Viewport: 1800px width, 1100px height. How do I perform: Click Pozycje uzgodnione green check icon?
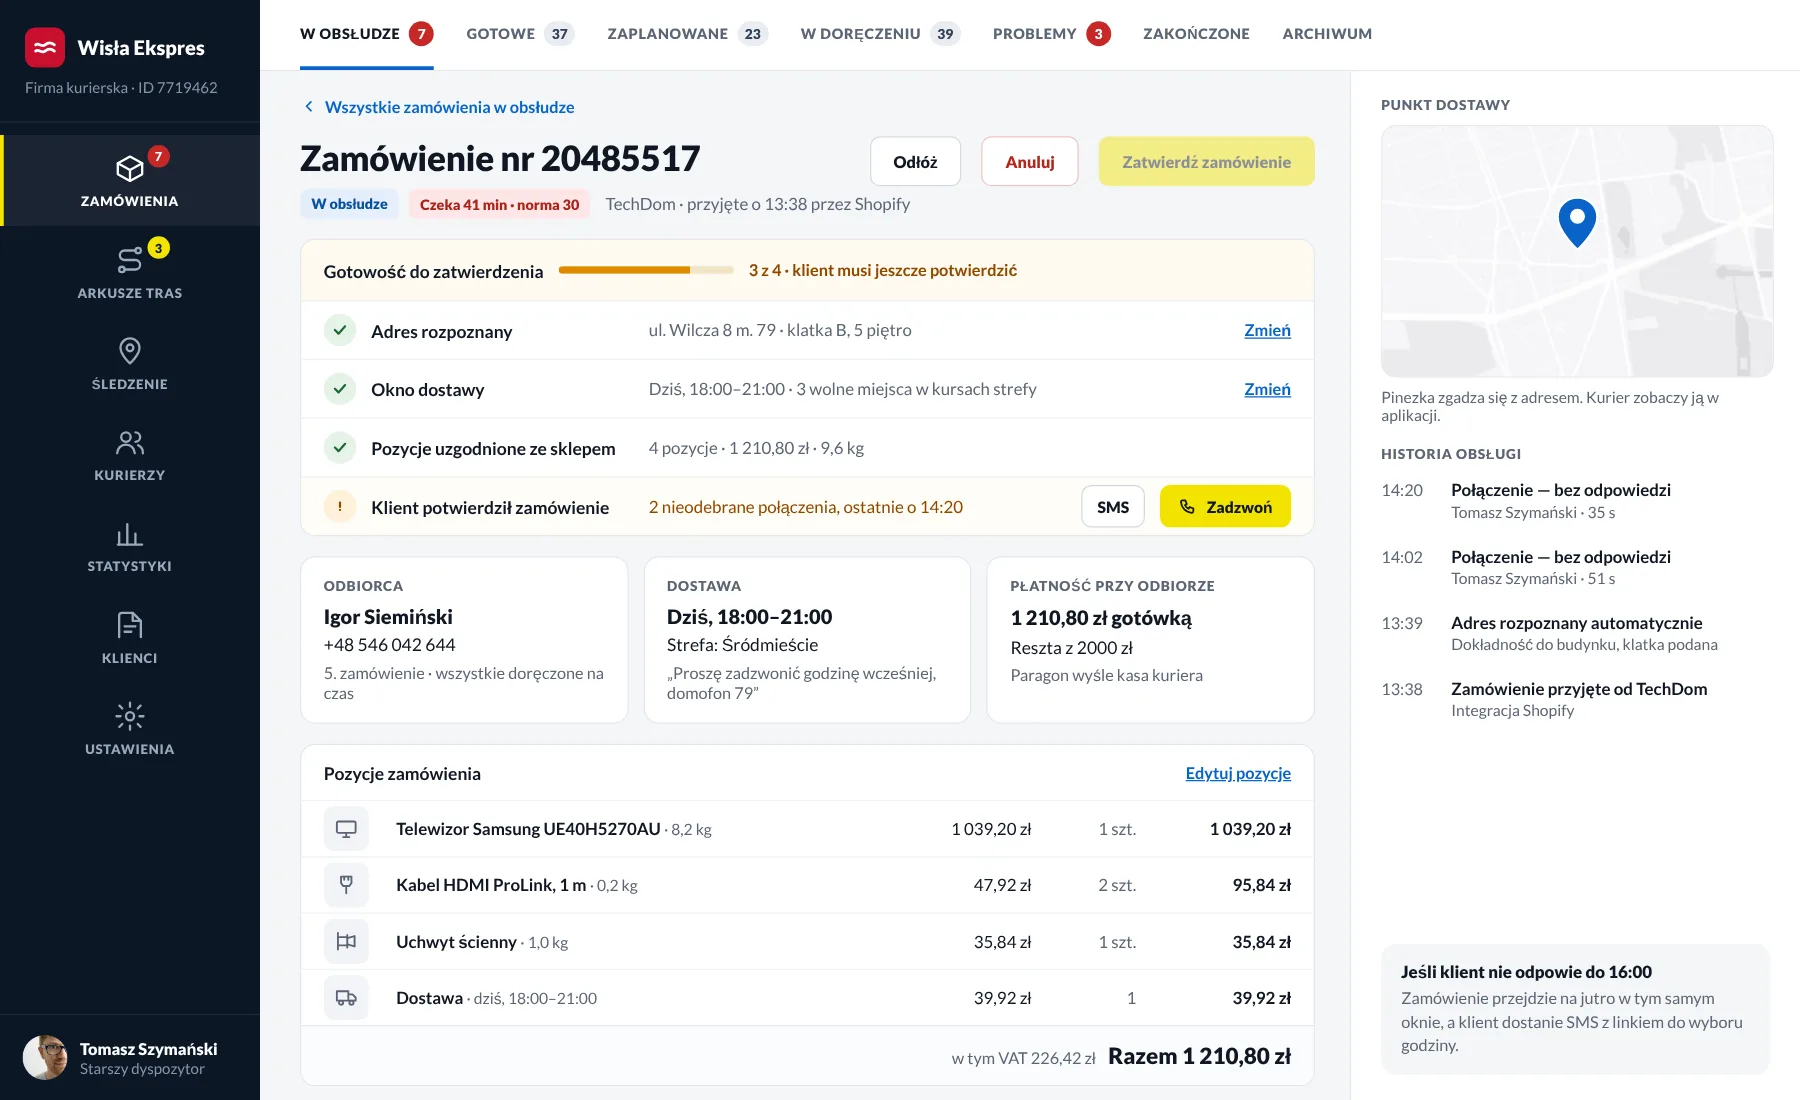pyautogui.click(x=340, y=448)
